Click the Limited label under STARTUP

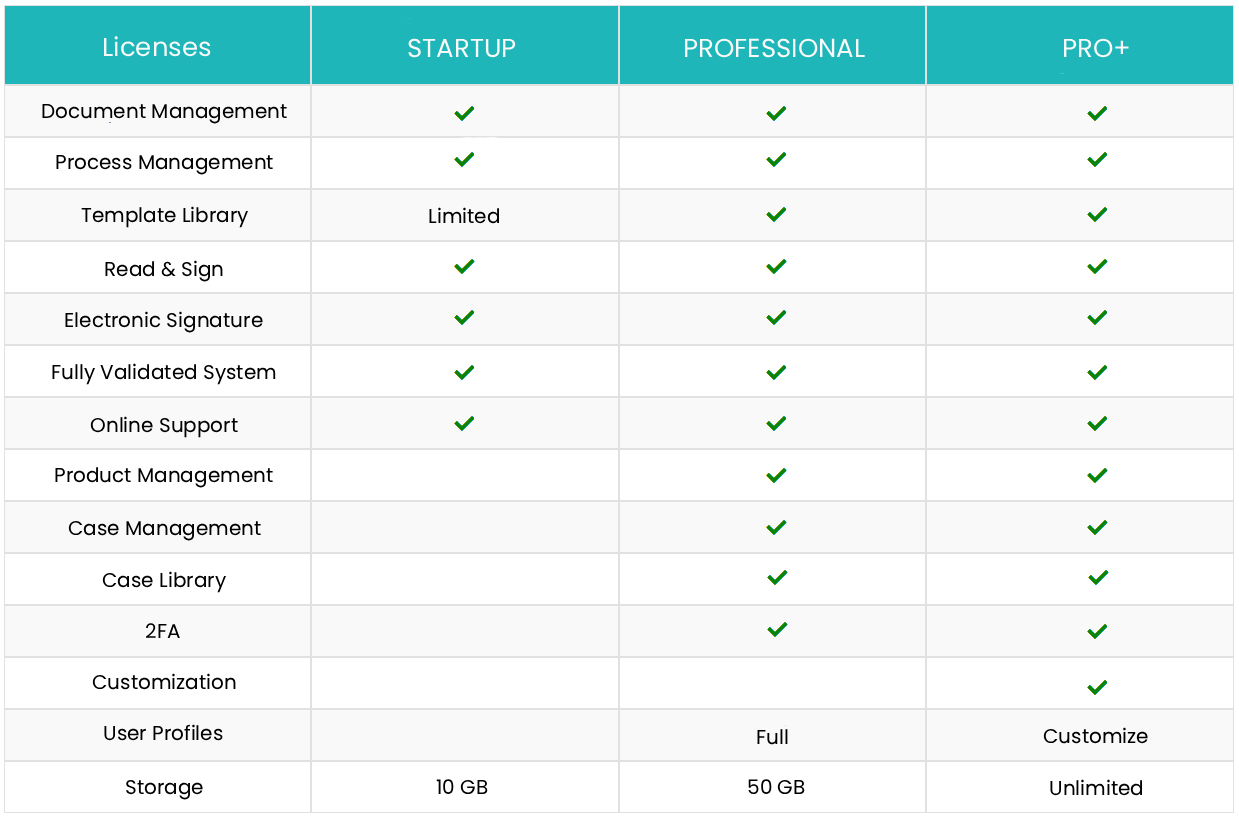tap(464, 216)
